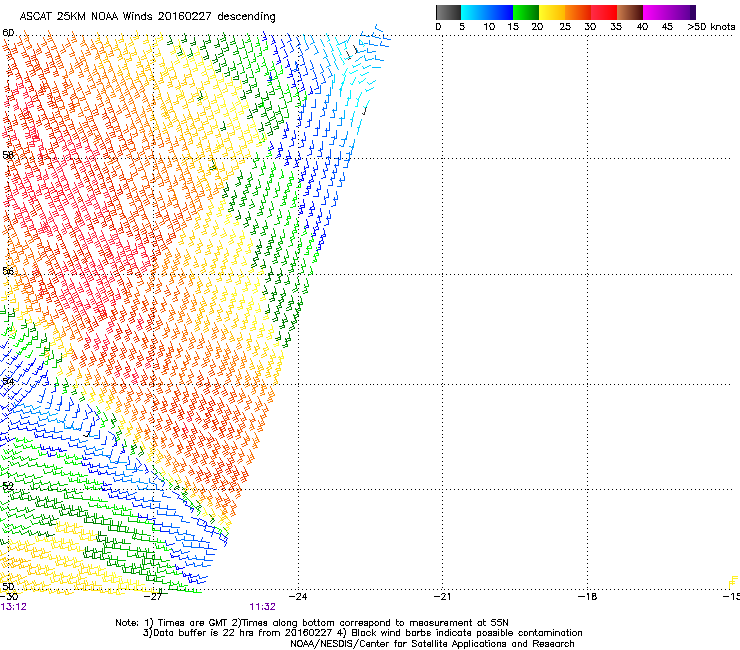Viewport: 740px width, 650px height.
Task: Select the brown 35-40 knots legend swatch
Action: 630,12
